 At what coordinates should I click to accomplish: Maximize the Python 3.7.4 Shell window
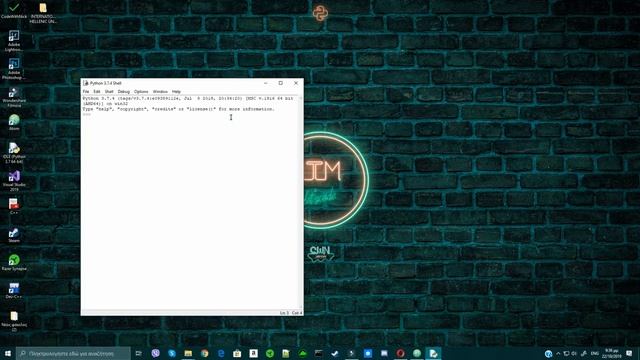tap(281, 83)
